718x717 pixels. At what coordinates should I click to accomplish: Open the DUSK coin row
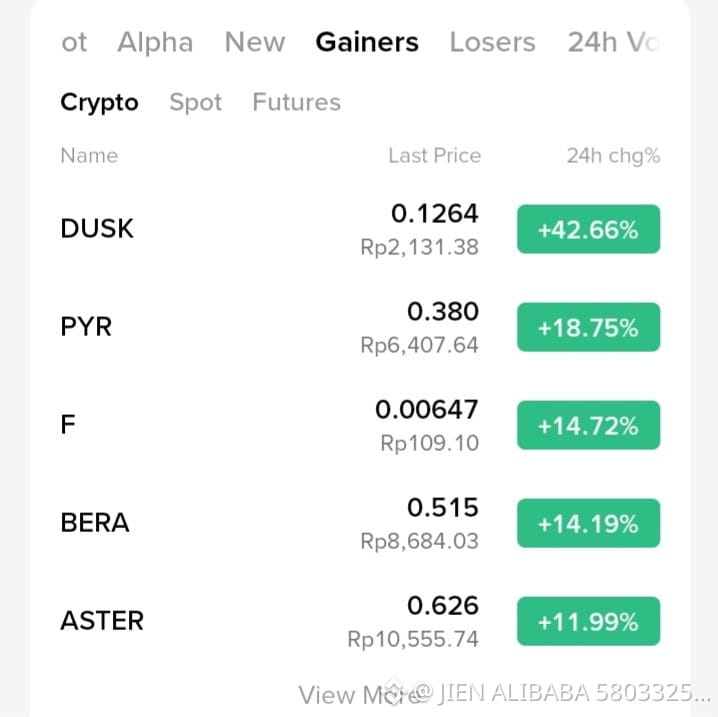(360, 229)
